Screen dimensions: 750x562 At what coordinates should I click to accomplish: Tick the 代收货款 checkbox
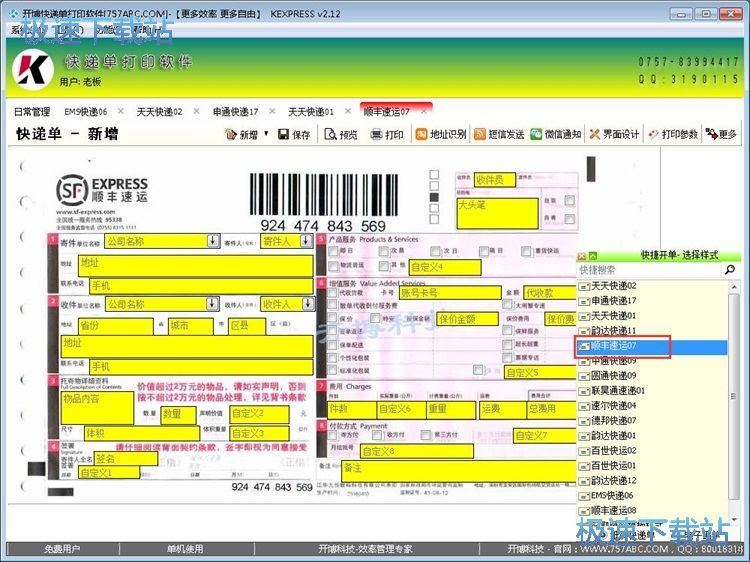pos(333,292)
